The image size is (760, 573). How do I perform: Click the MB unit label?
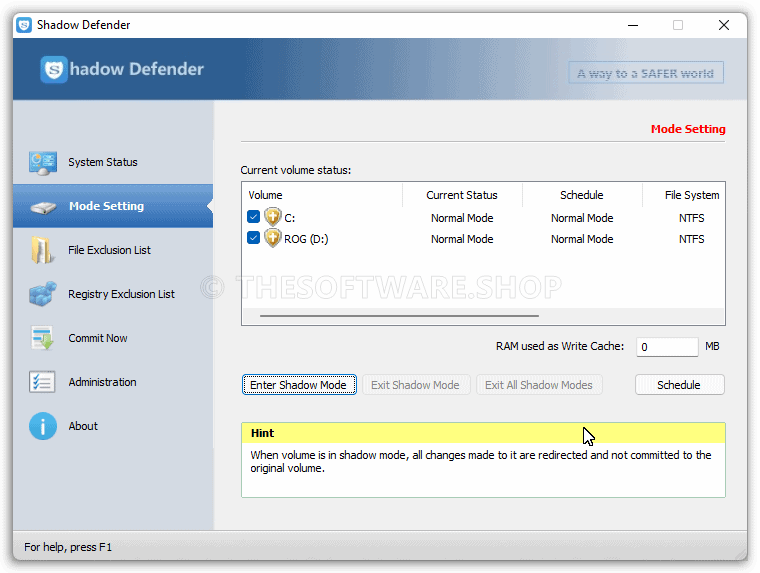tap(712, 346)
